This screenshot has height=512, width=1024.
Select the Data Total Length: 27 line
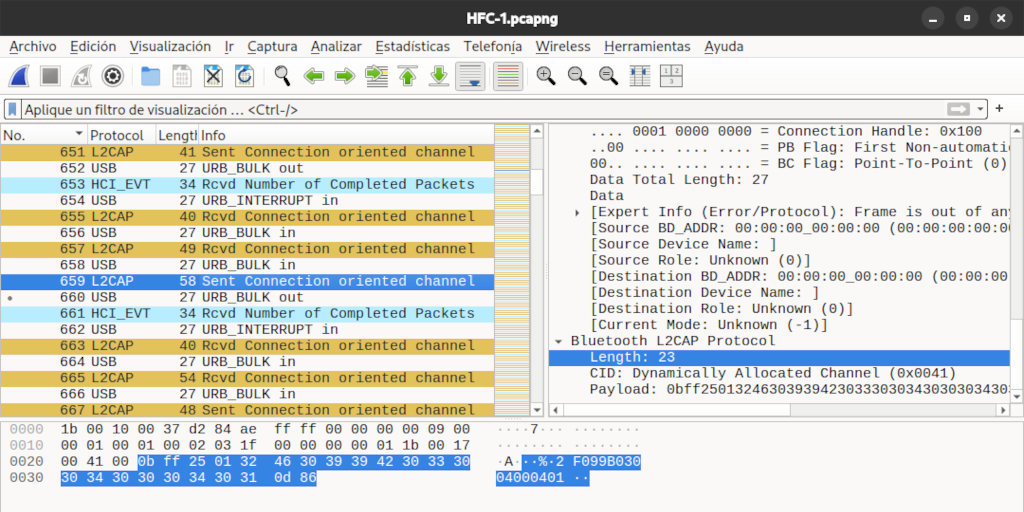779,180
